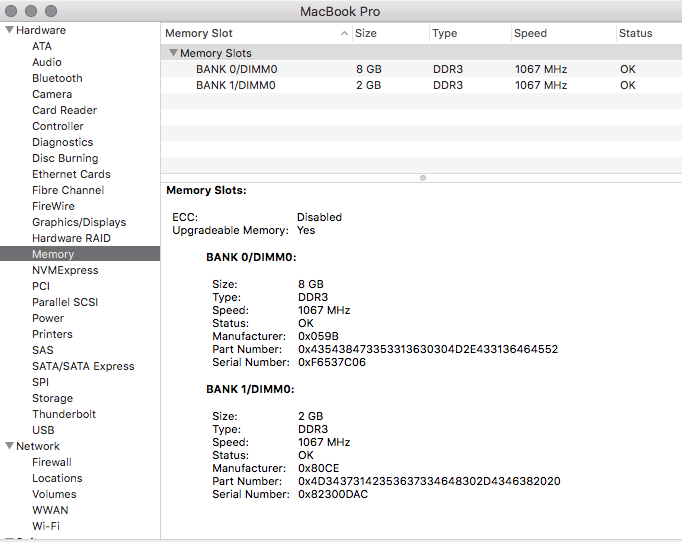
Task: Select Volumes under Network
Action: click(x=54, y=494)
